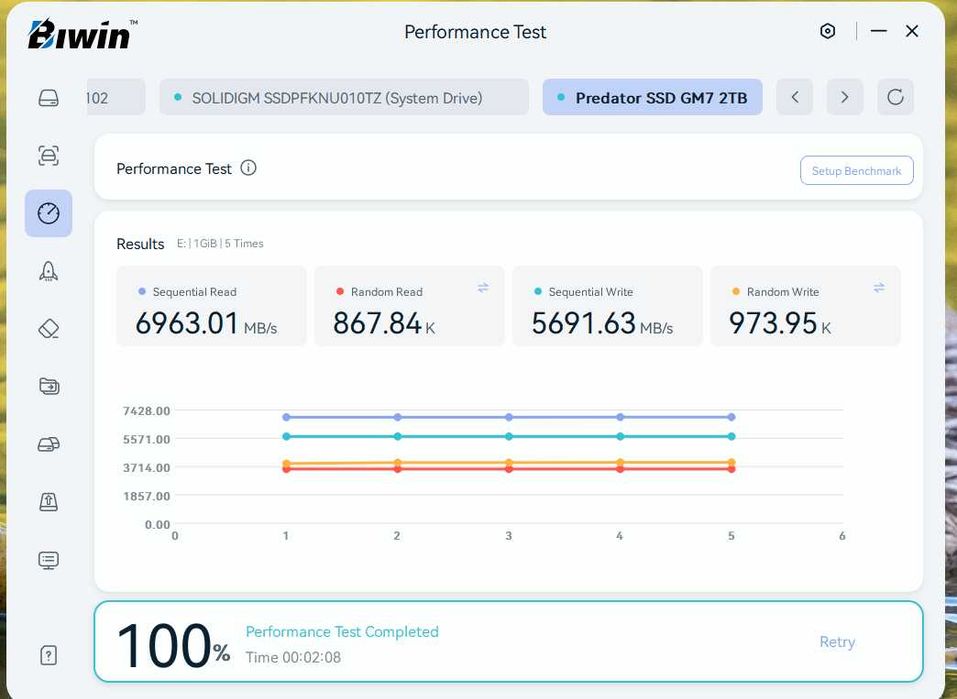Select the Performance Test speedometer icon

coord(48,213)
